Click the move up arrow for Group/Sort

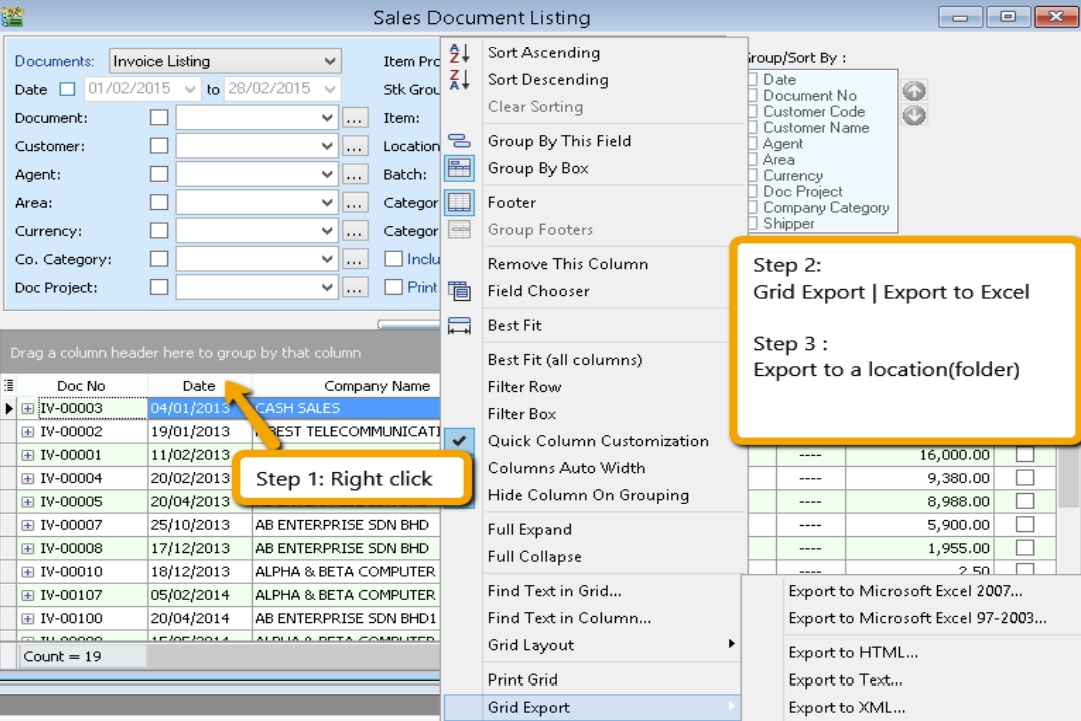coord(914,91)
